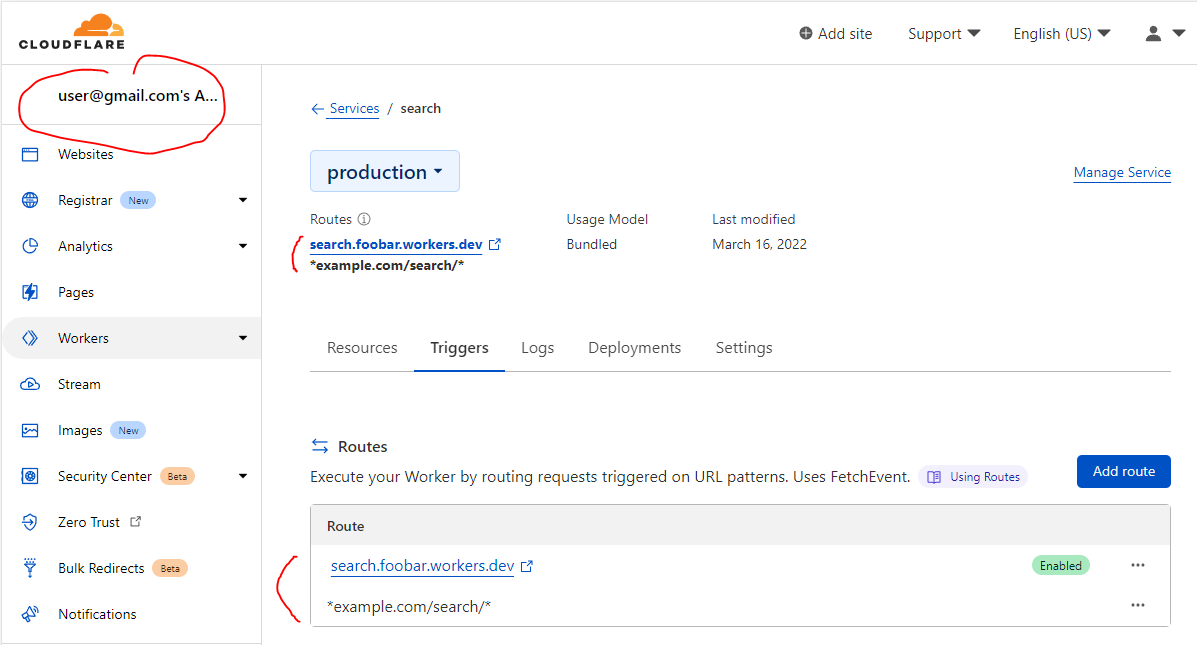Click the Add site text

coord(844,34)
